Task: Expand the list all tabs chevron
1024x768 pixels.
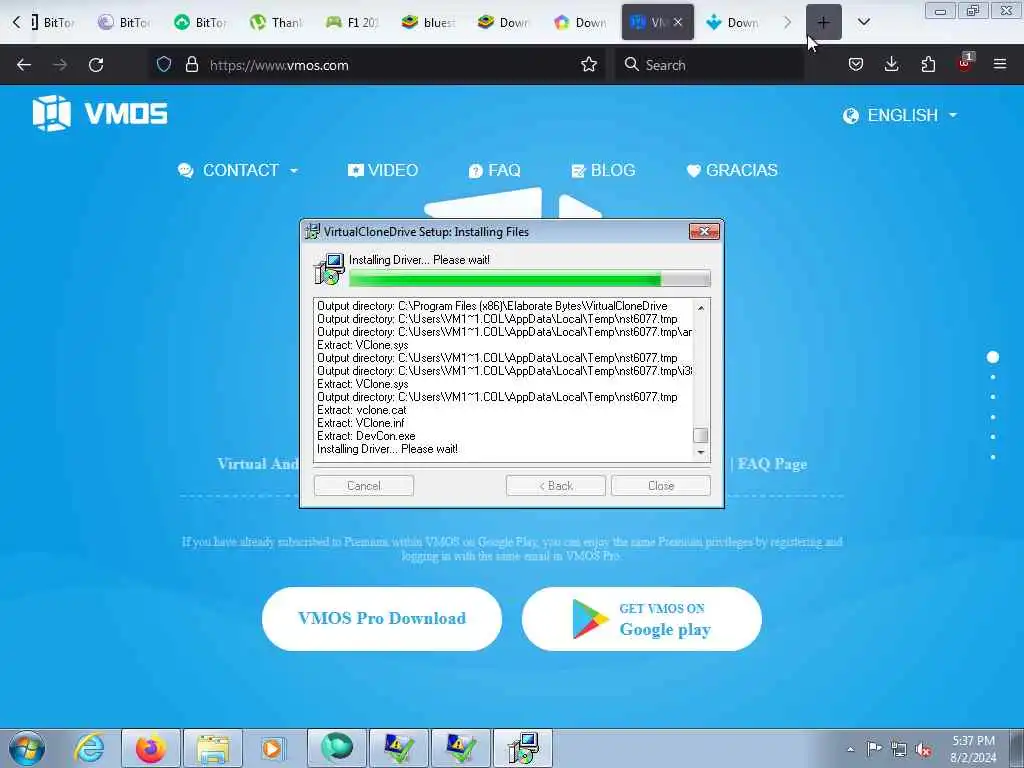Action: pos(863,22)
